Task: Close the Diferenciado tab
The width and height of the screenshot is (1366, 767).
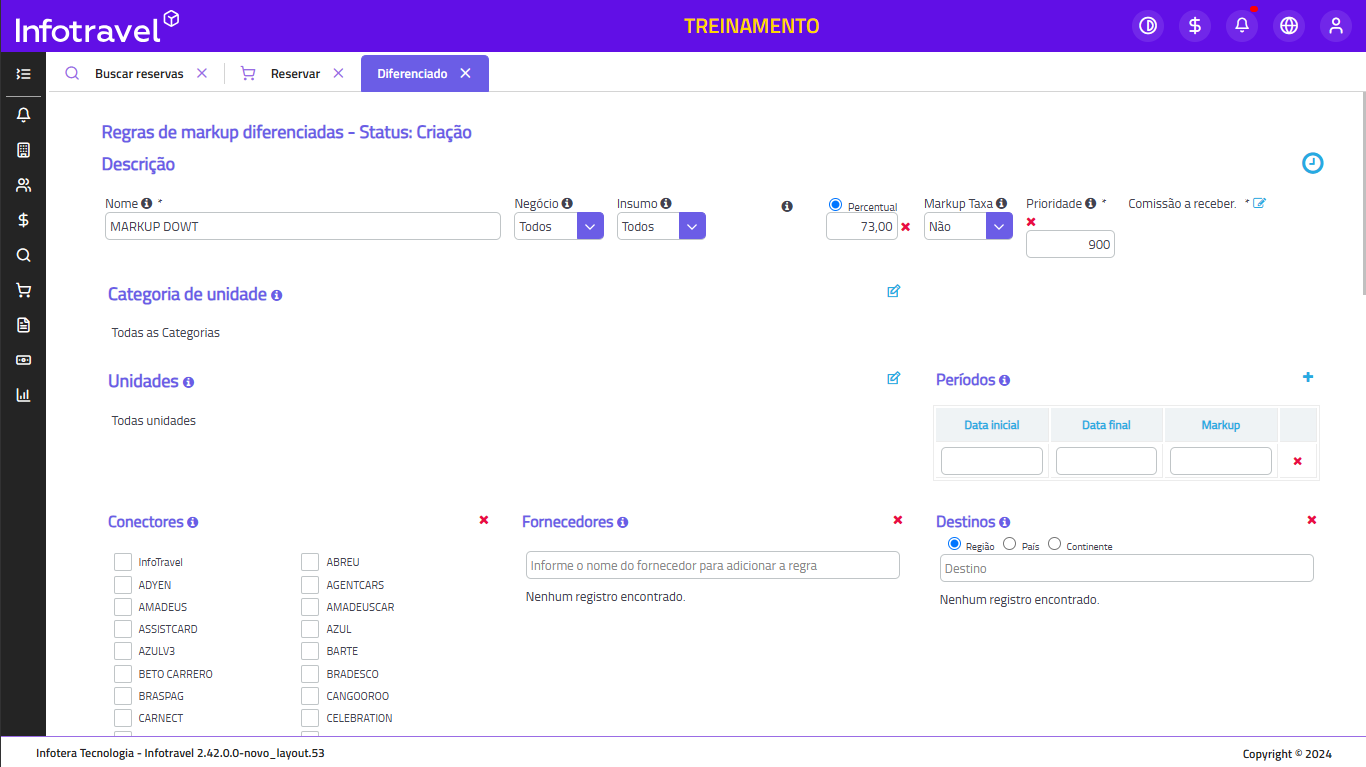Action: [465, 73]
